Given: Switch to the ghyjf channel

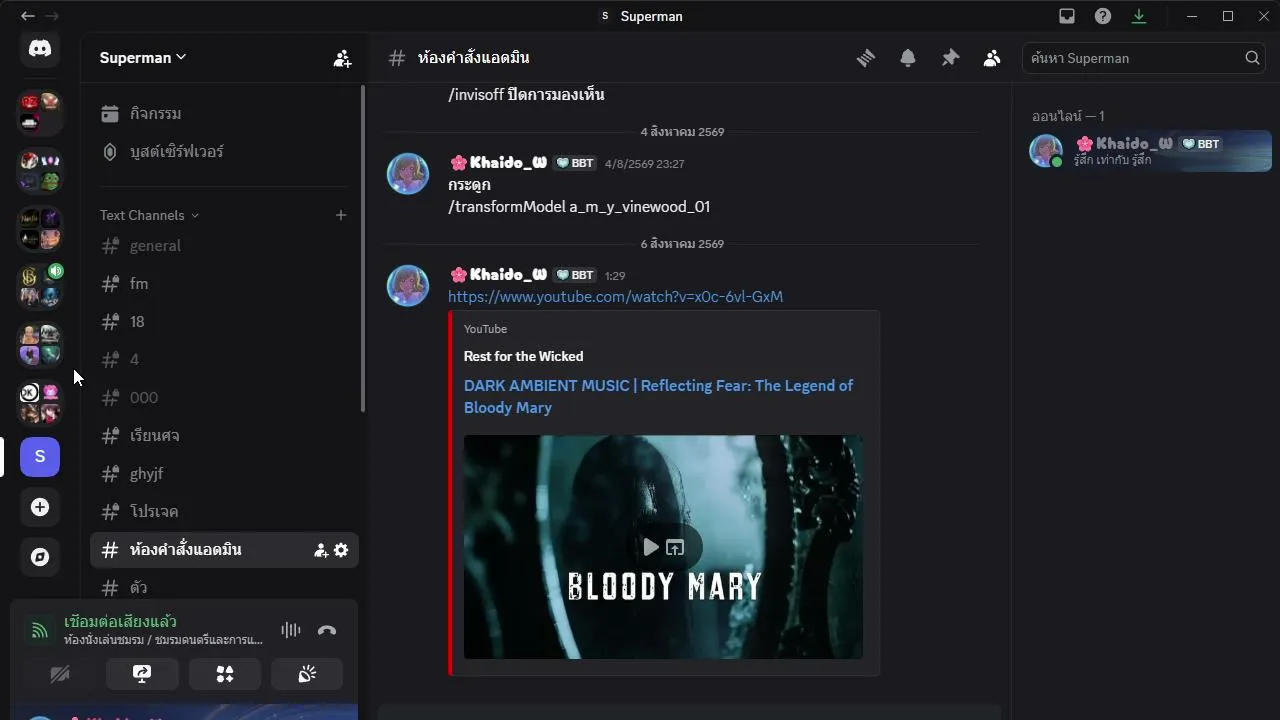Looking at the screenshot, I should coord(224,474).
